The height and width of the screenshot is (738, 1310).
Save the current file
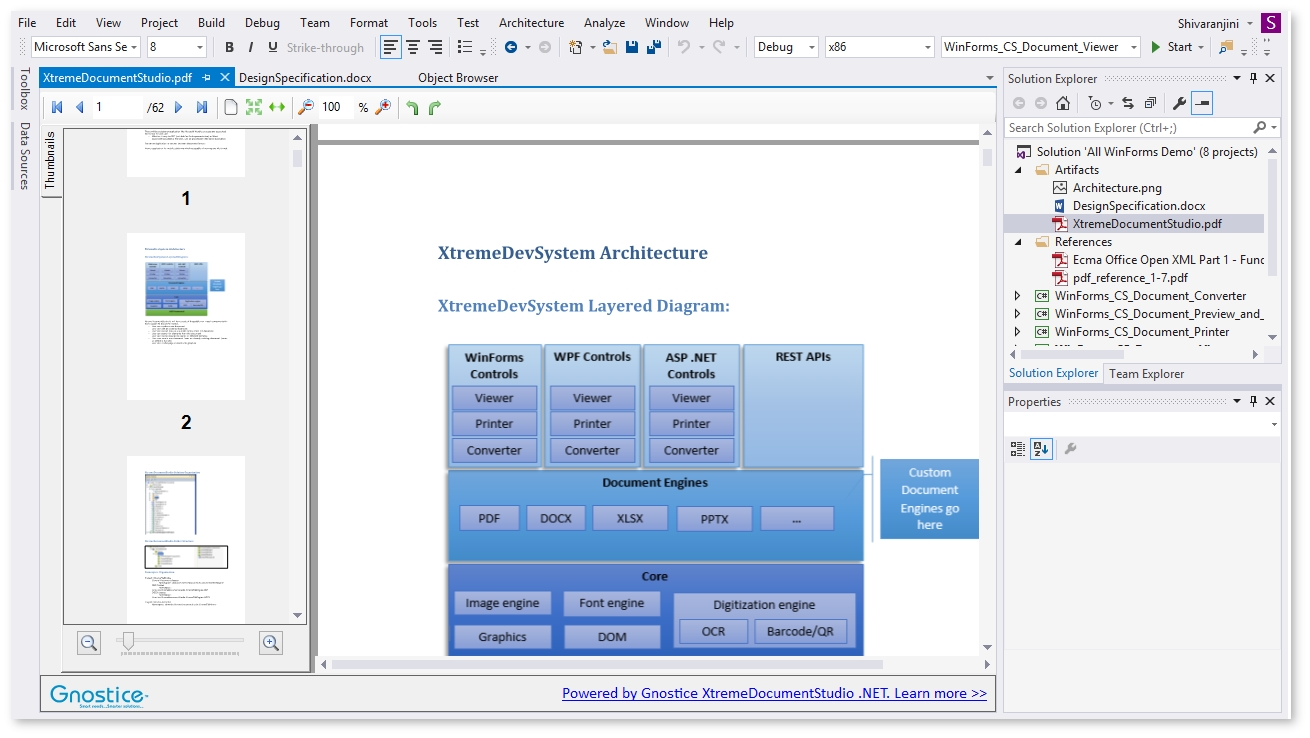(632, 47)
